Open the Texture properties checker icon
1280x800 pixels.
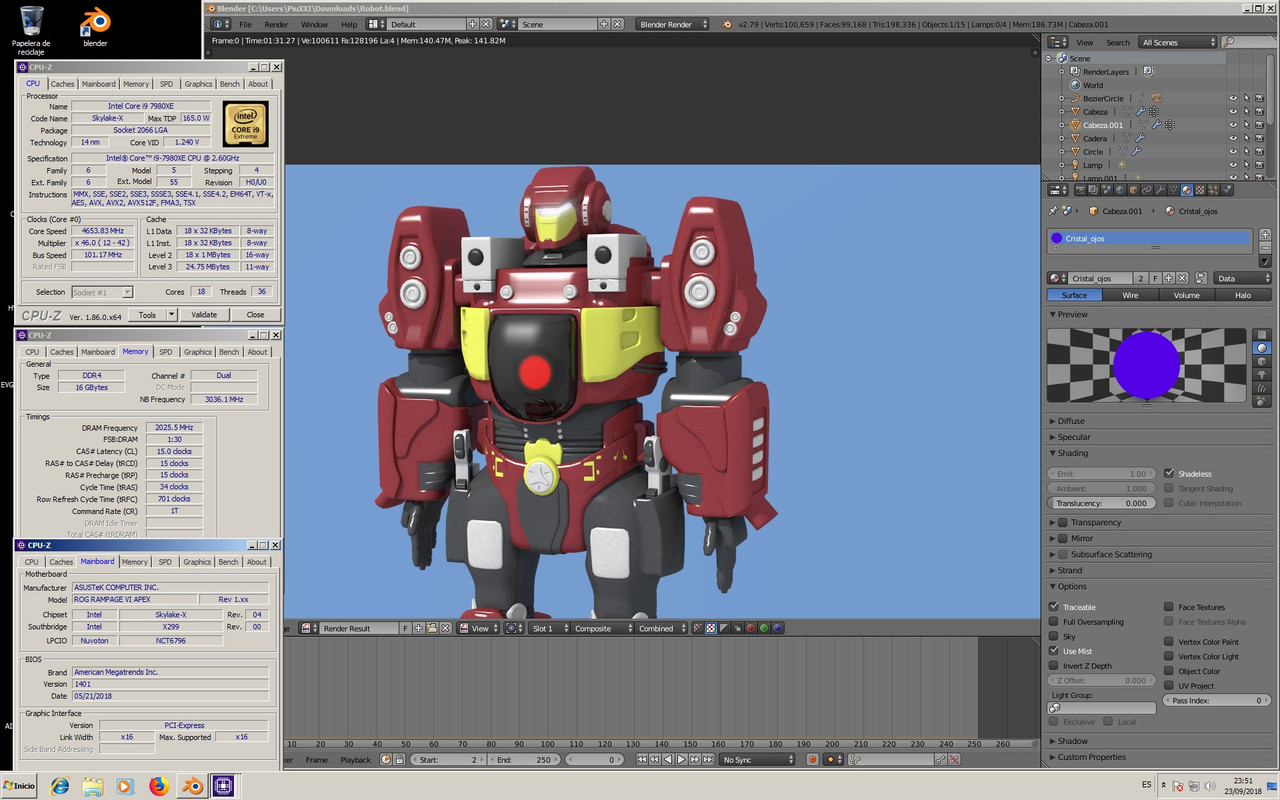[1200, 190]
